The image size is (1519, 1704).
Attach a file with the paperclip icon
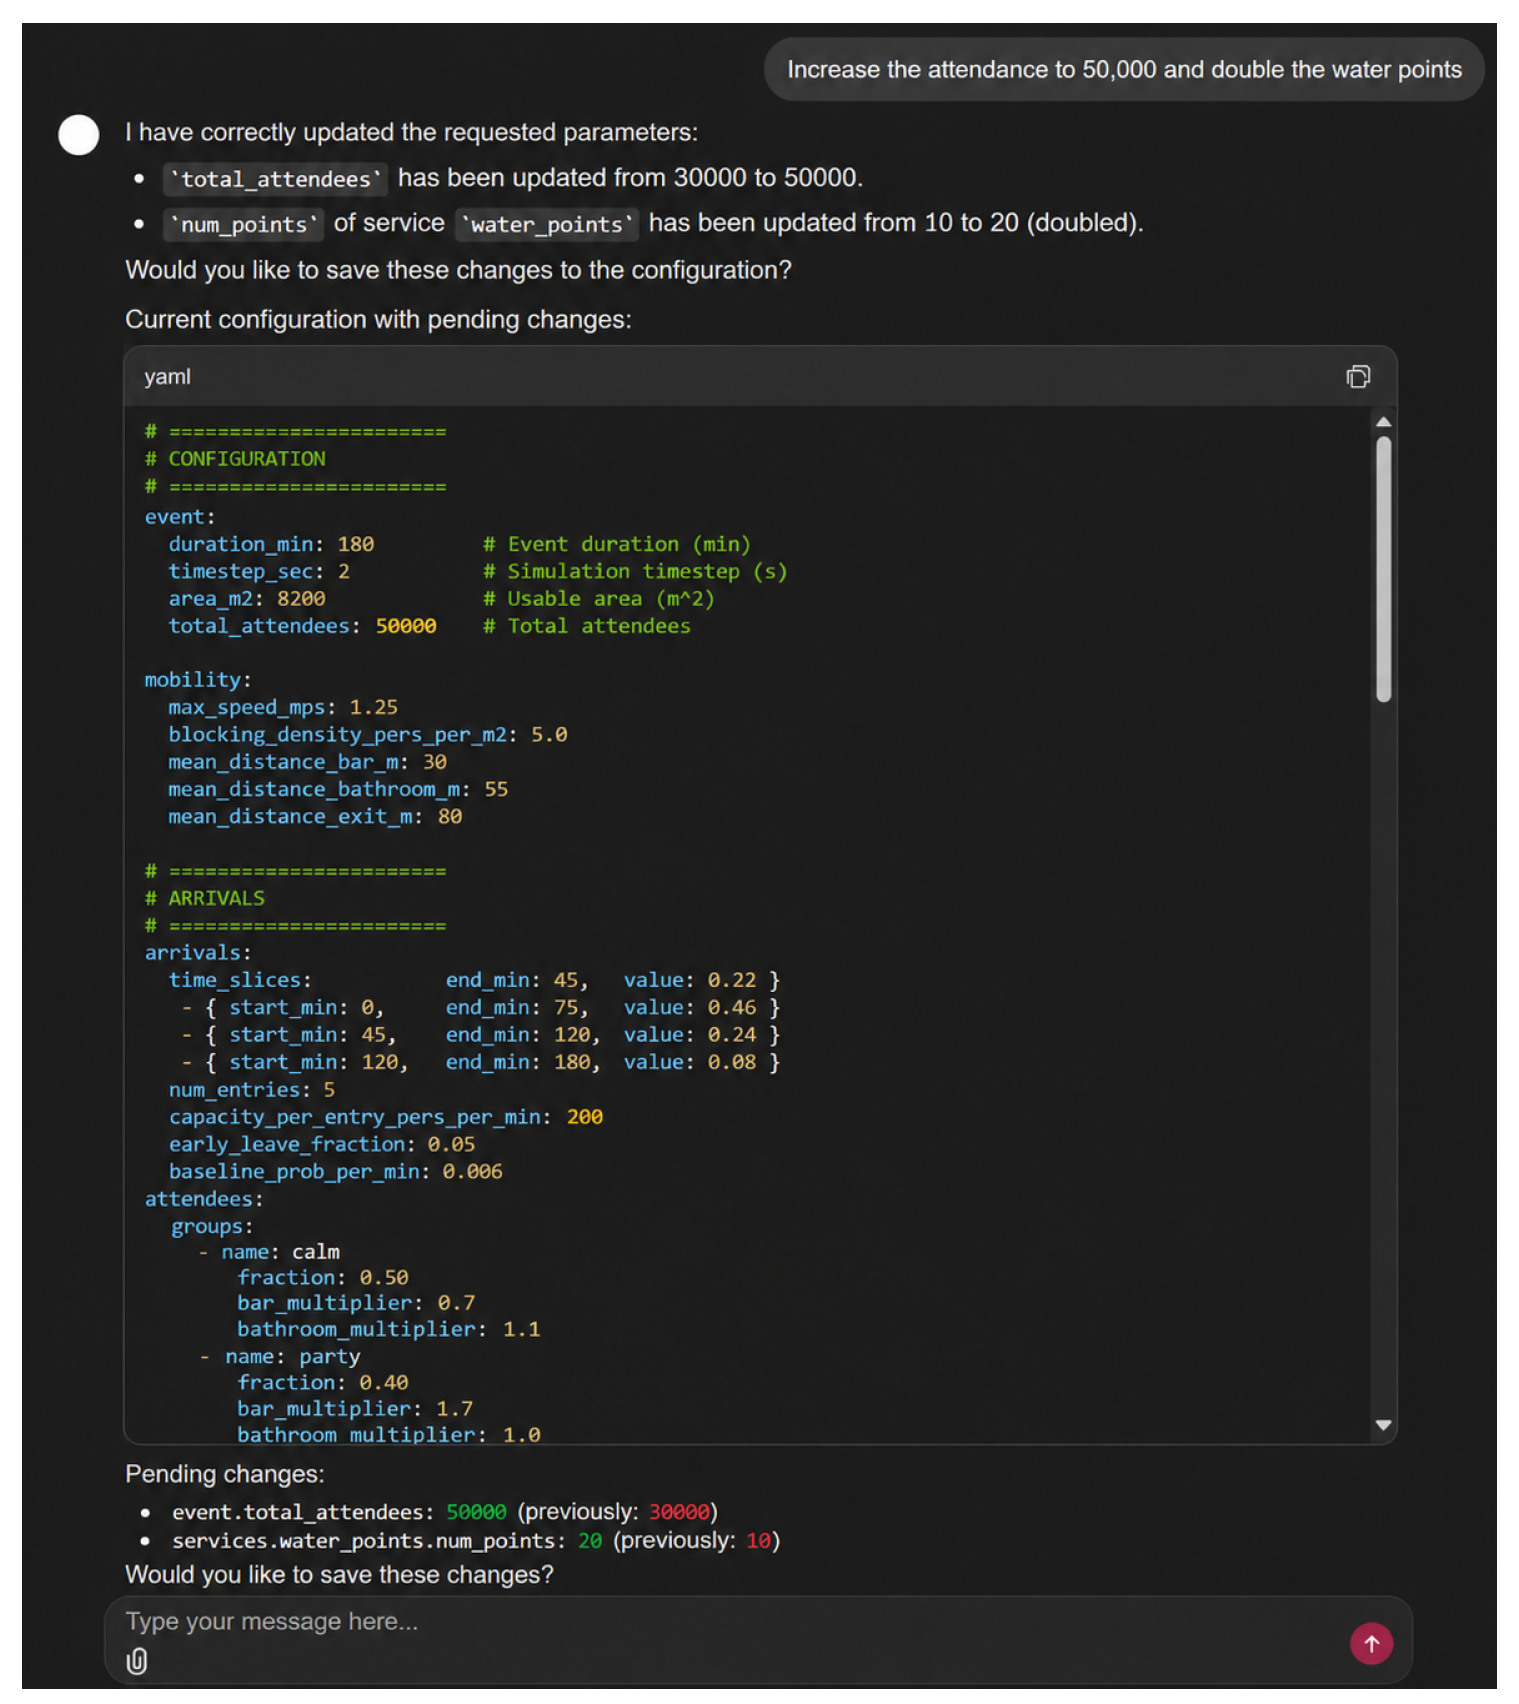pos(137,1661)
